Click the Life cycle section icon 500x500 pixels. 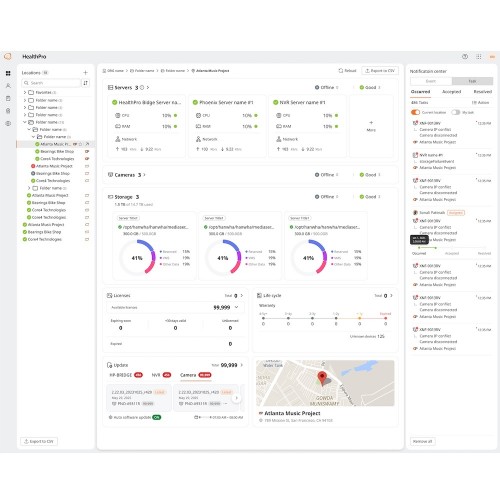pyautogui.click(x=259, y=295)
